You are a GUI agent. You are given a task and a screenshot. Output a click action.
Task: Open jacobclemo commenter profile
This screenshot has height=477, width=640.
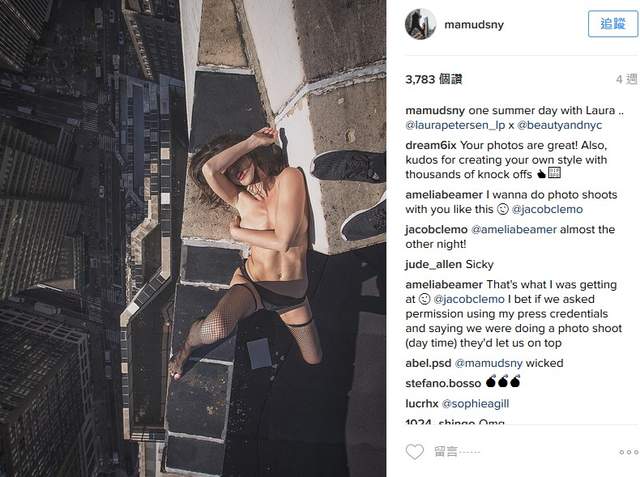pos(436,230)
